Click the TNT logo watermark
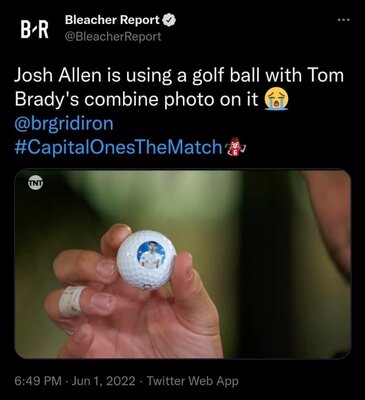The width and height of the screenshot is (365, 400). 35,184
